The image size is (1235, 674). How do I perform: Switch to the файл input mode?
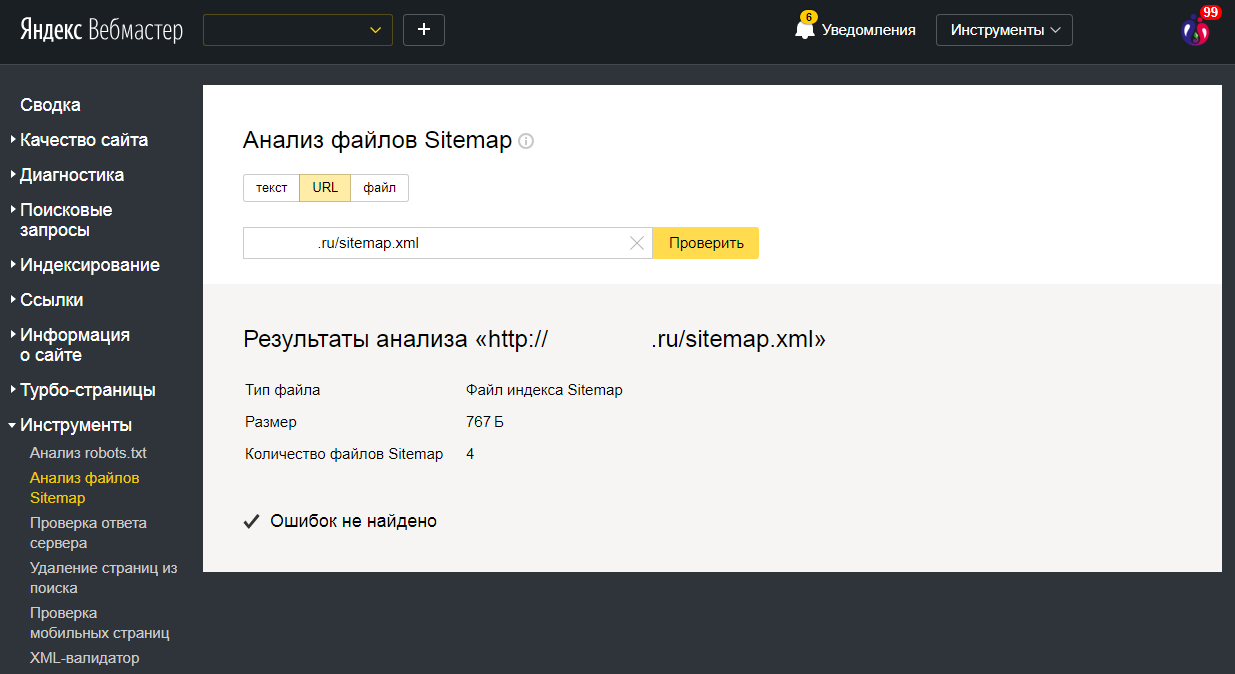(x=380, y=188)
